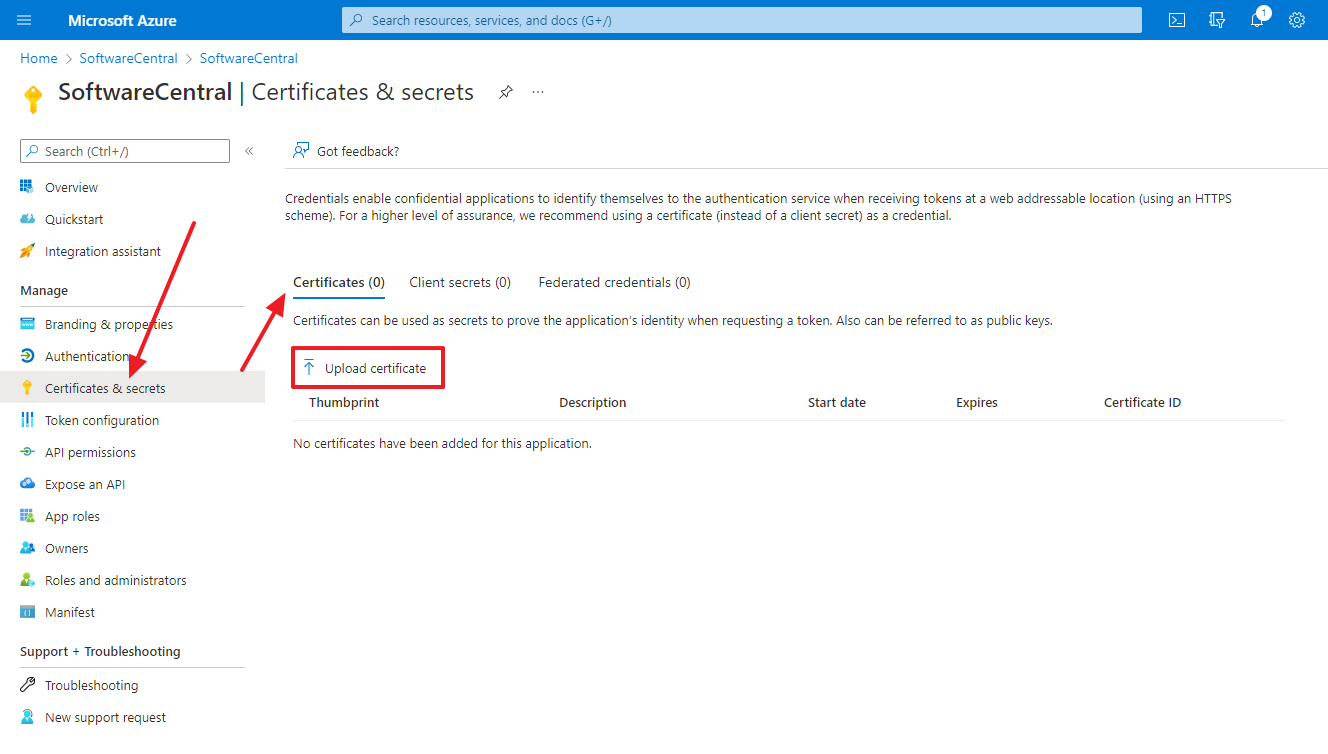This screenshot has width=1328, height=754.
Task: Open the Manifest menu item
Action: click(70, 612)
